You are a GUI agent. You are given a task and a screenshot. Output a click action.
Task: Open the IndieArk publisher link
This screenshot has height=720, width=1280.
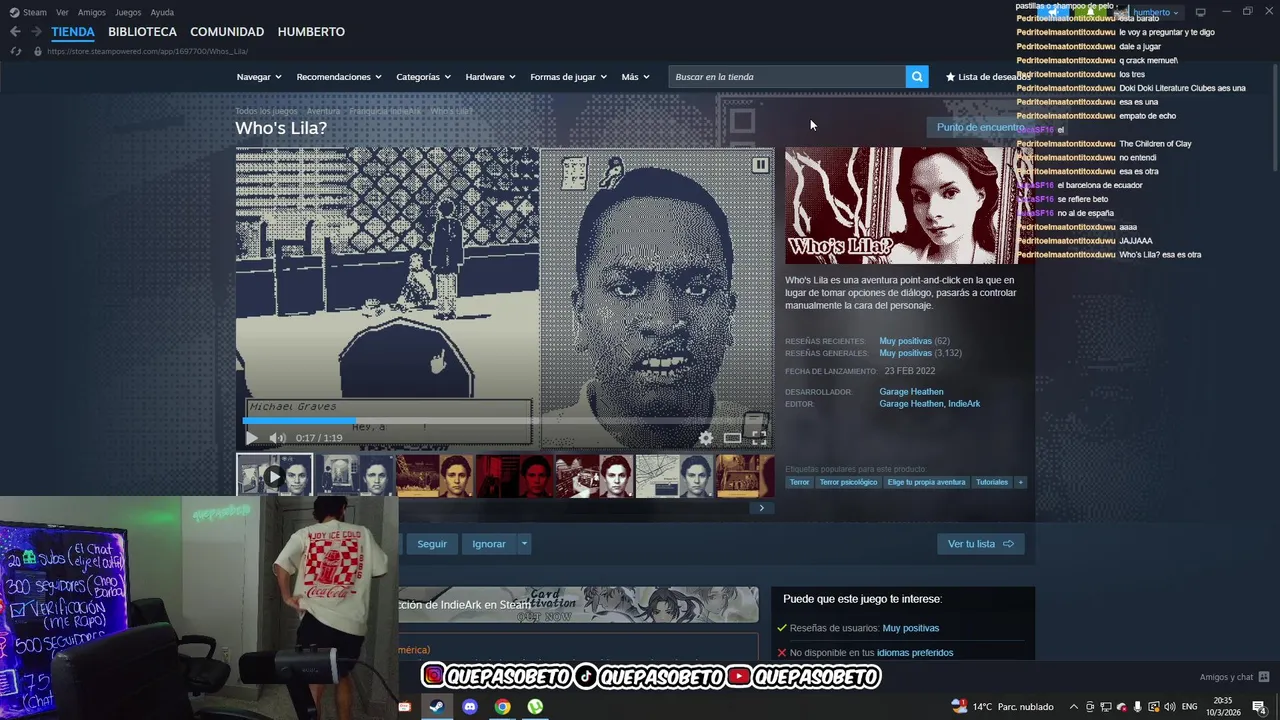pos(964,404)
